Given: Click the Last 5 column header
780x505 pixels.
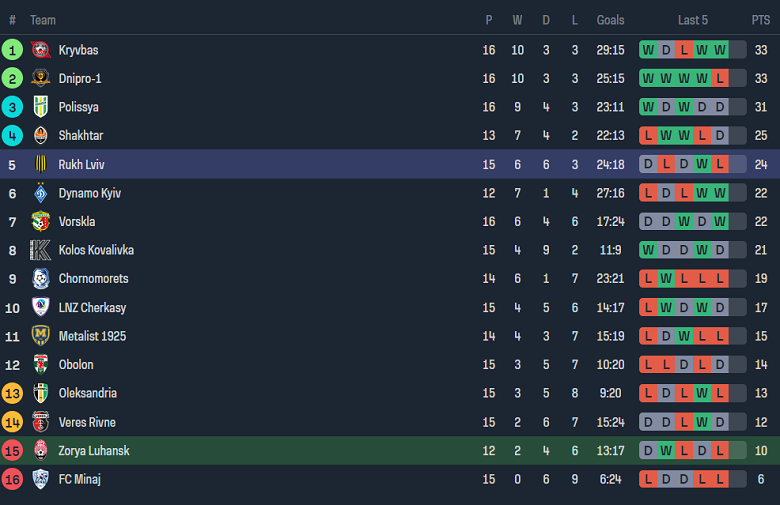Looking at the screenshot, I should [x=693, y=20].
